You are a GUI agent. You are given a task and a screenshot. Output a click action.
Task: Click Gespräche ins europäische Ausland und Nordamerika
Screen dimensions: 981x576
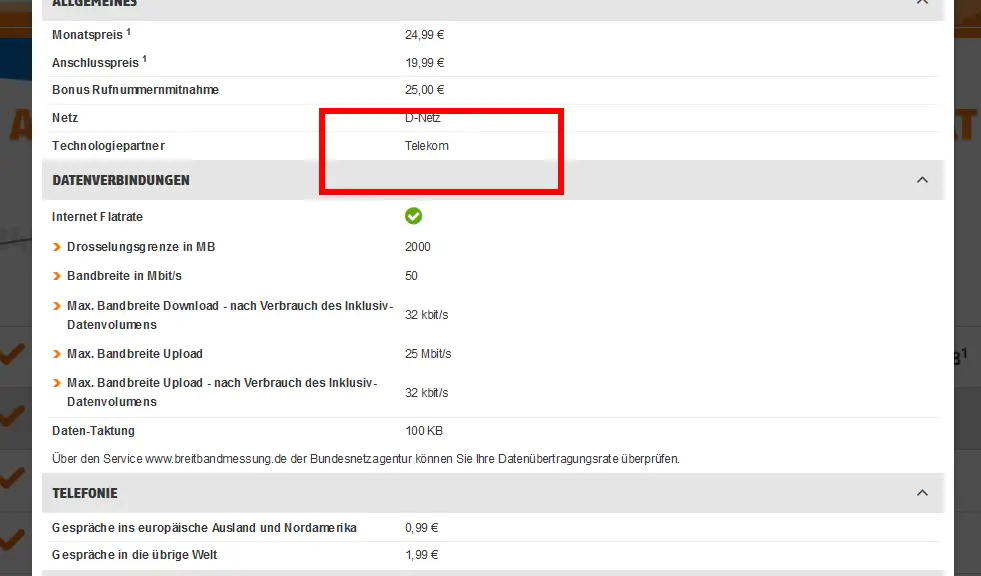[204, 527]
